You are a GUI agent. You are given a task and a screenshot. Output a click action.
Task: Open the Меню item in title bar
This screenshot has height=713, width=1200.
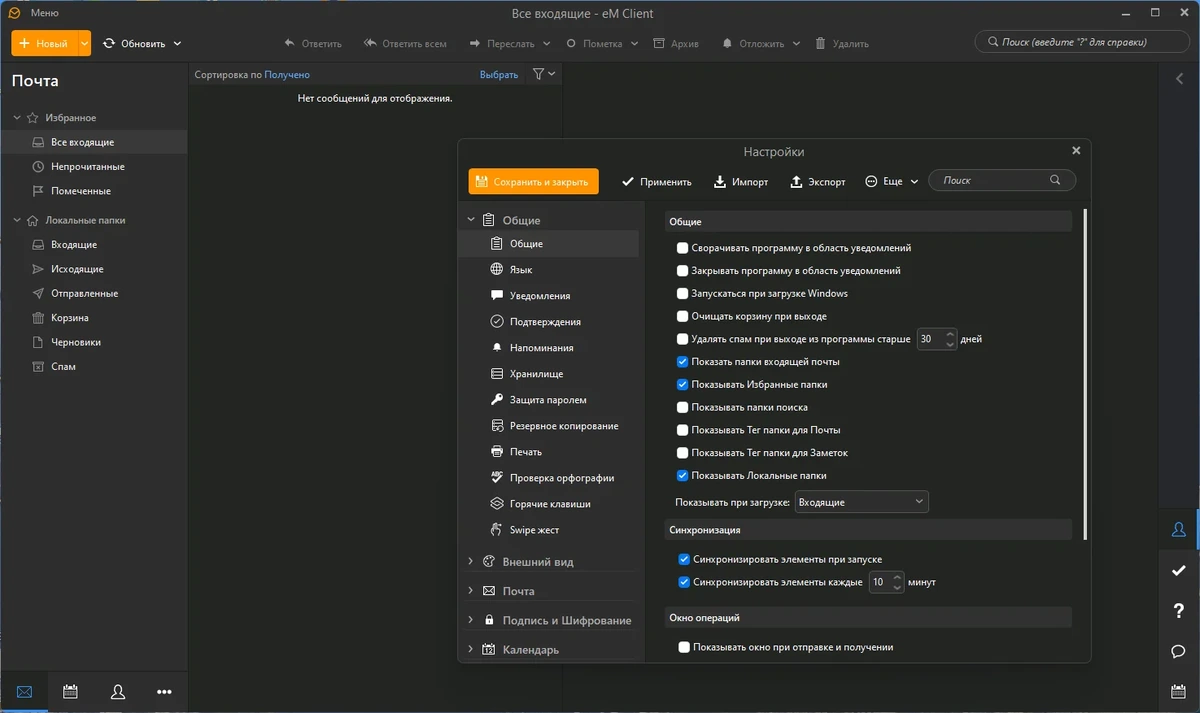click(x=44, y=13)
